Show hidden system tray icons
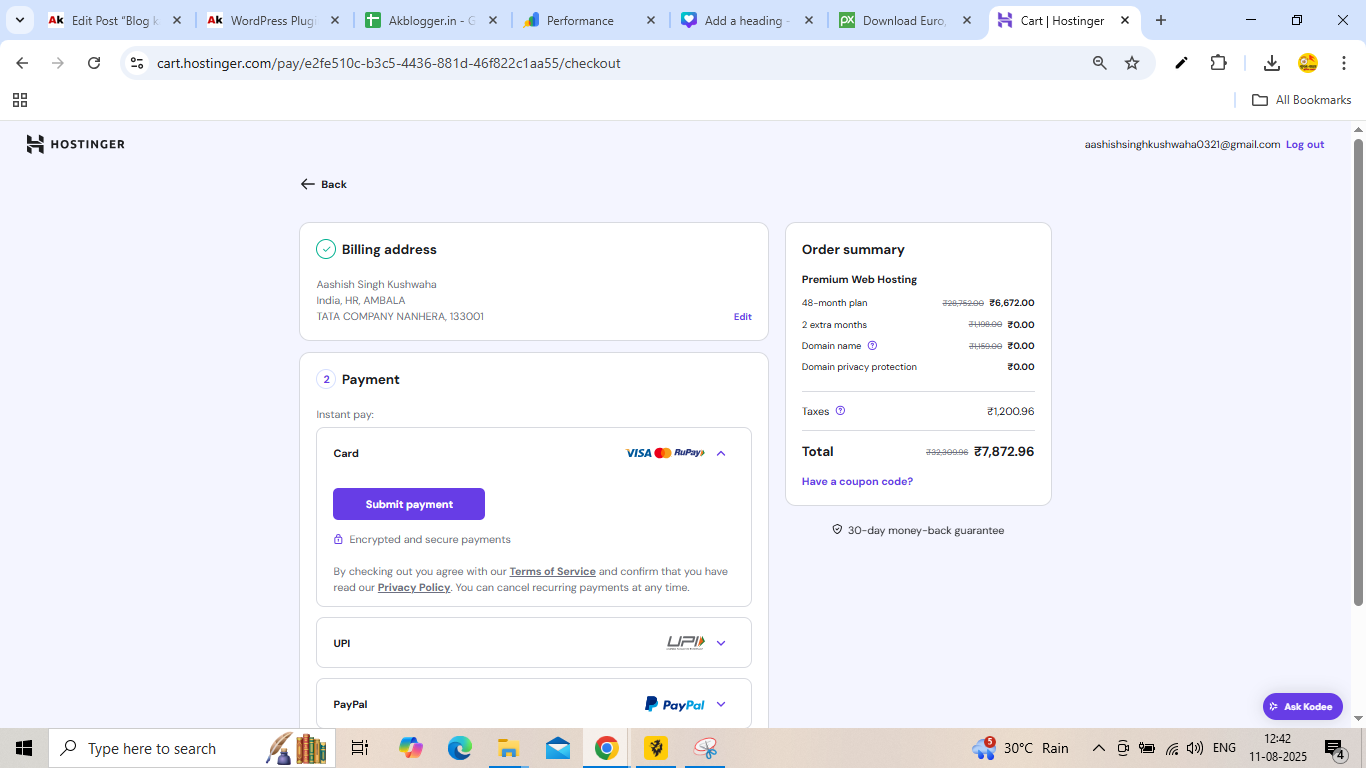The image size is (1366, 768). [x=1098, y=748]
